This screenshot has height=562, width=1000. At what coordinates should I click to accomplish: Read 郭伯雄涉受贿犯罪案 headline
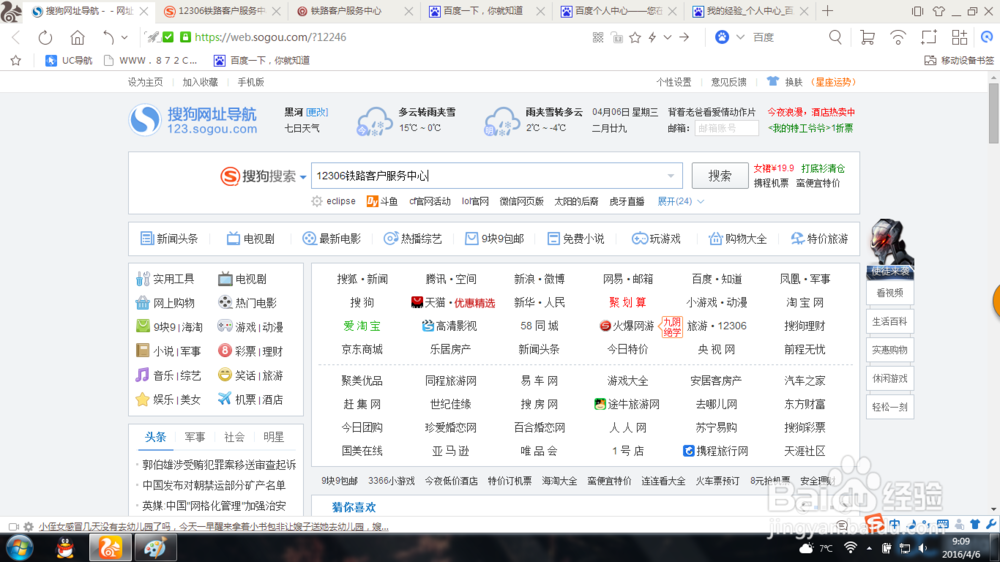(x=219, y=465)
